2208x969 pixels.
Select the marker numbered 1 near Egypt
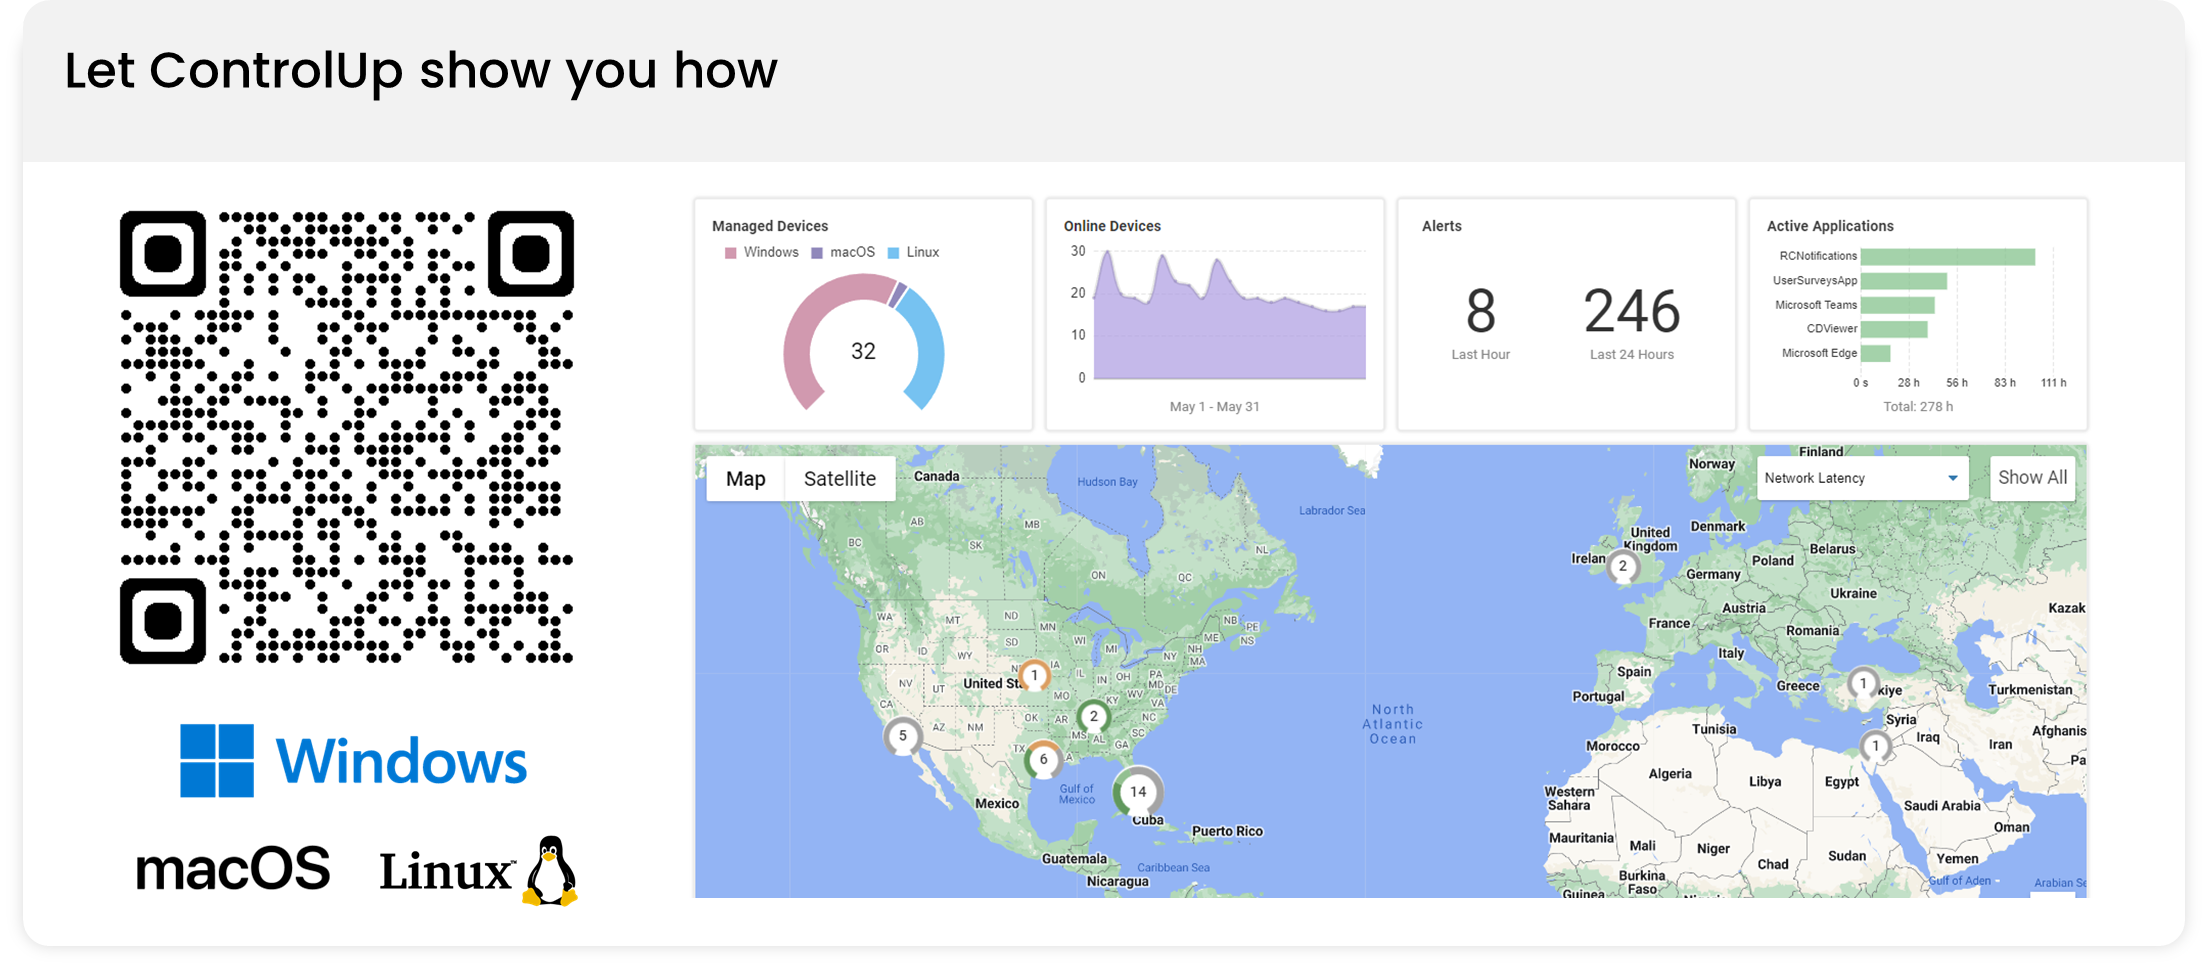(x=1875, y=746)
